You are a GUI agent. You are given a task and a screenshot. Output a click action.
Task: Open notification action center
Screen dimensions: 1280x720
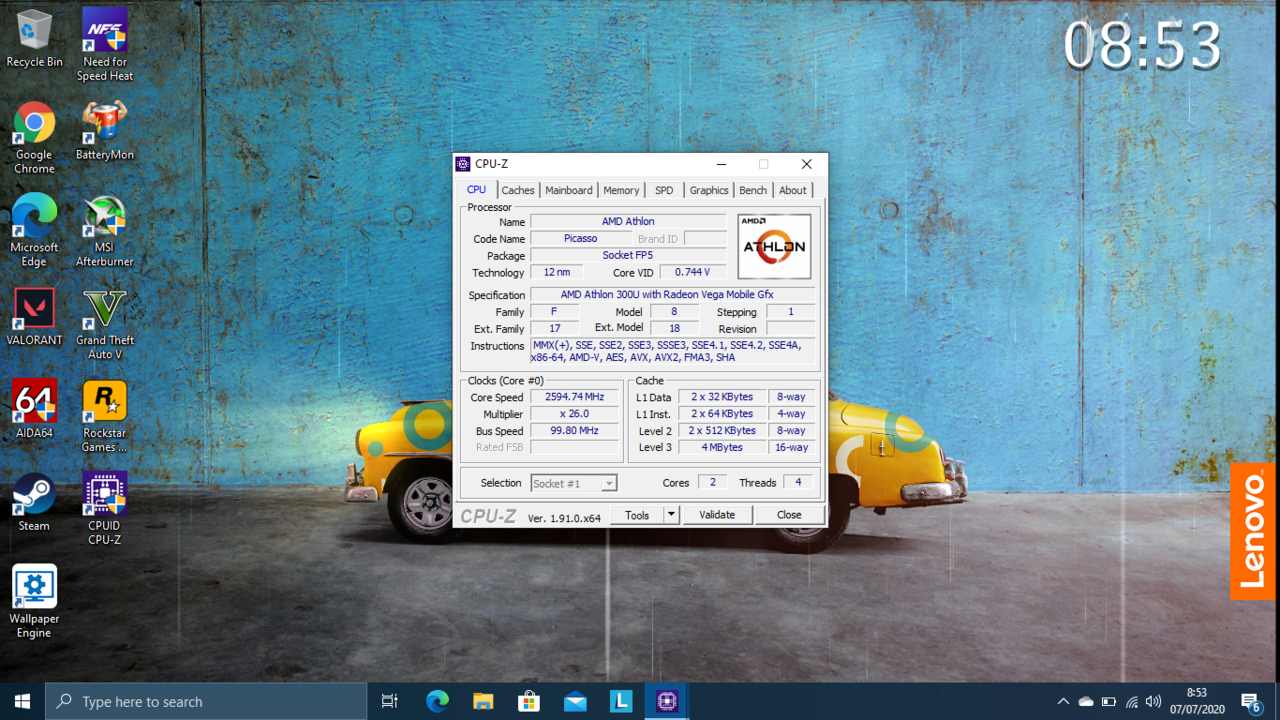click(1252, 701)
